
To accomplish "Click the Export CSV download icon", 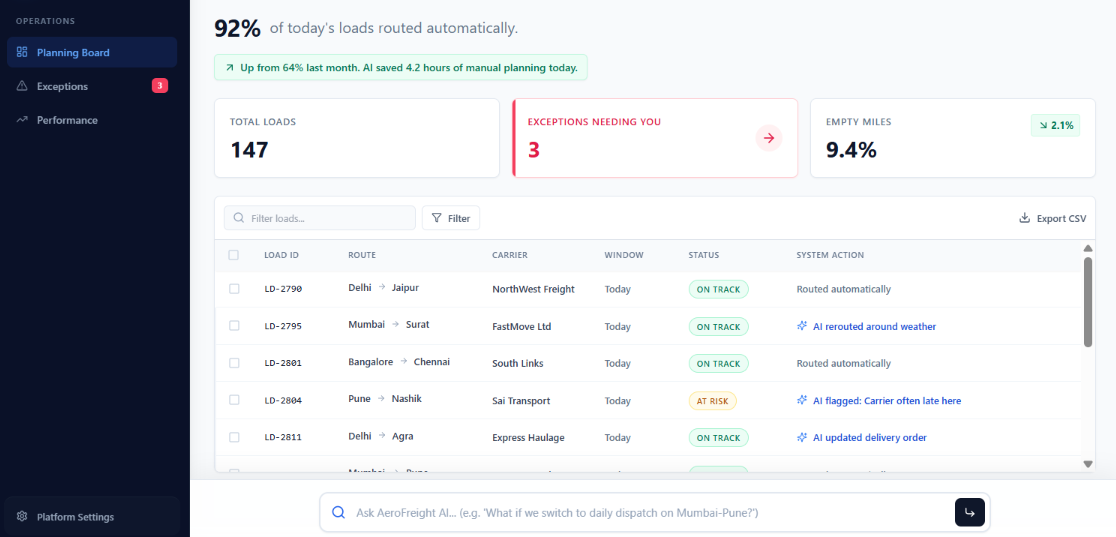I will [x=1025, y=218].
